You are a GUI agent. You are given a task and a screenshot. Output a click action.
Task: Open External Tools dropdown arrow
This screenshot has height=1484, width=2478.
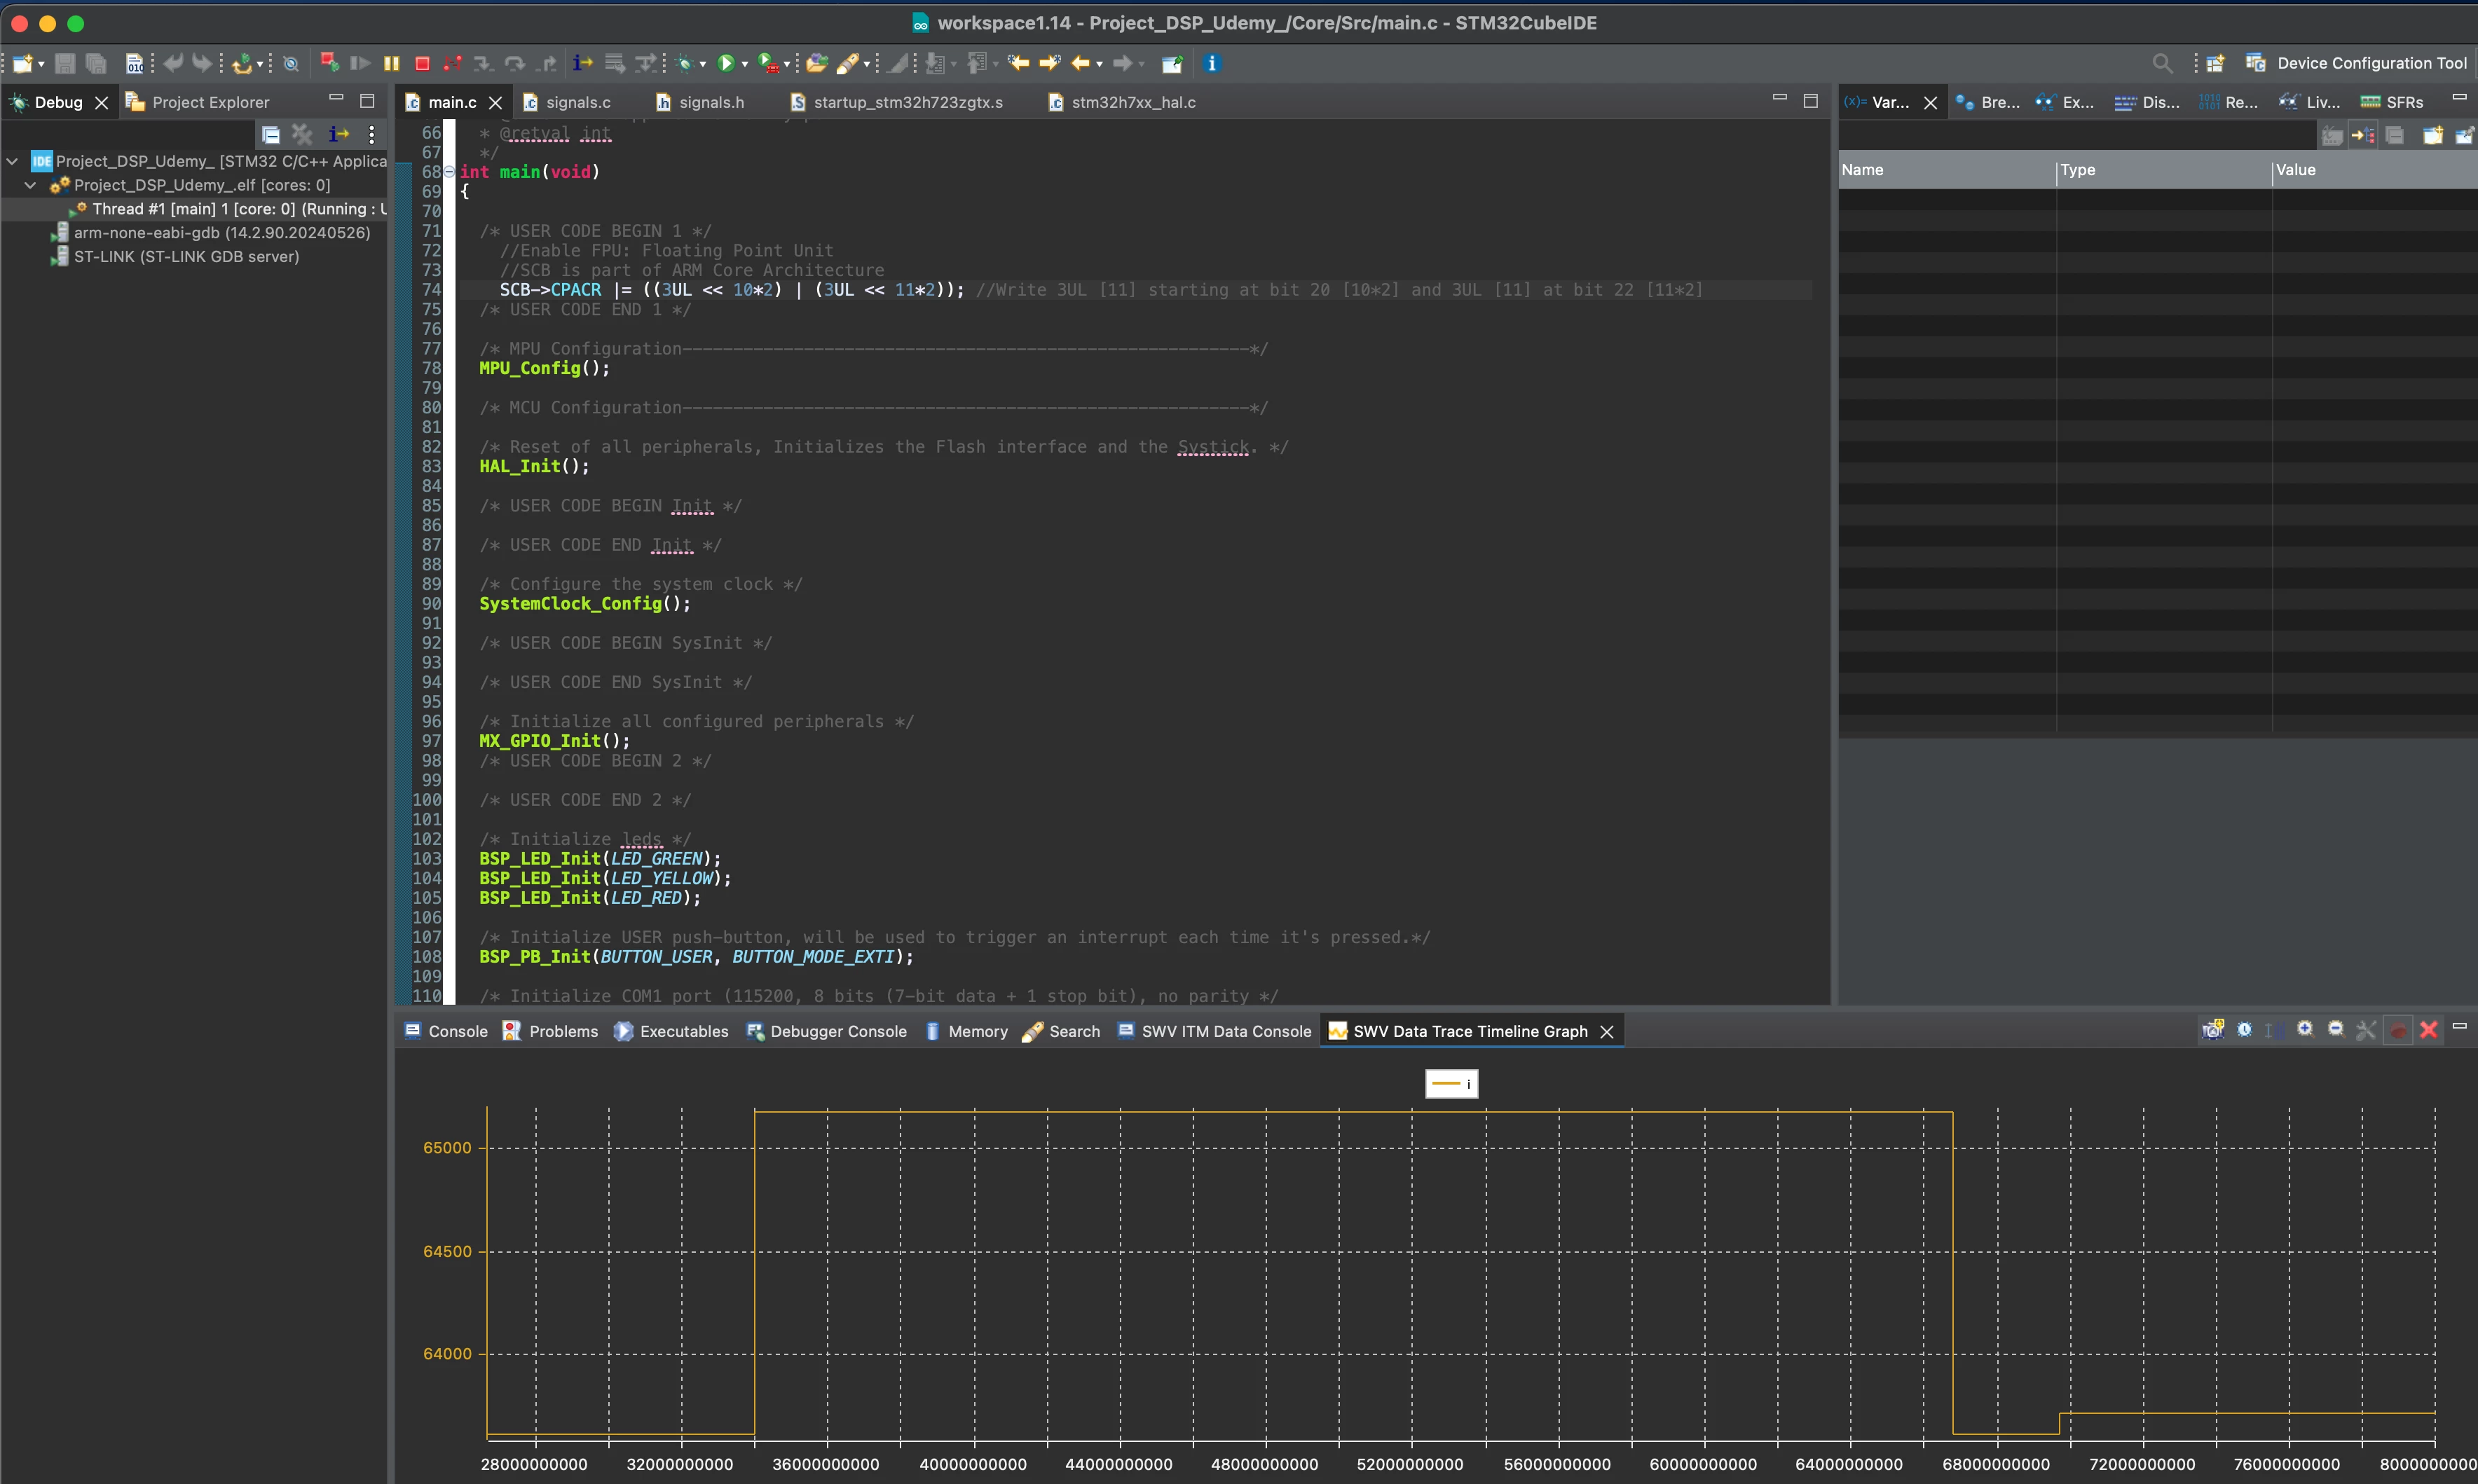[786, 64]
